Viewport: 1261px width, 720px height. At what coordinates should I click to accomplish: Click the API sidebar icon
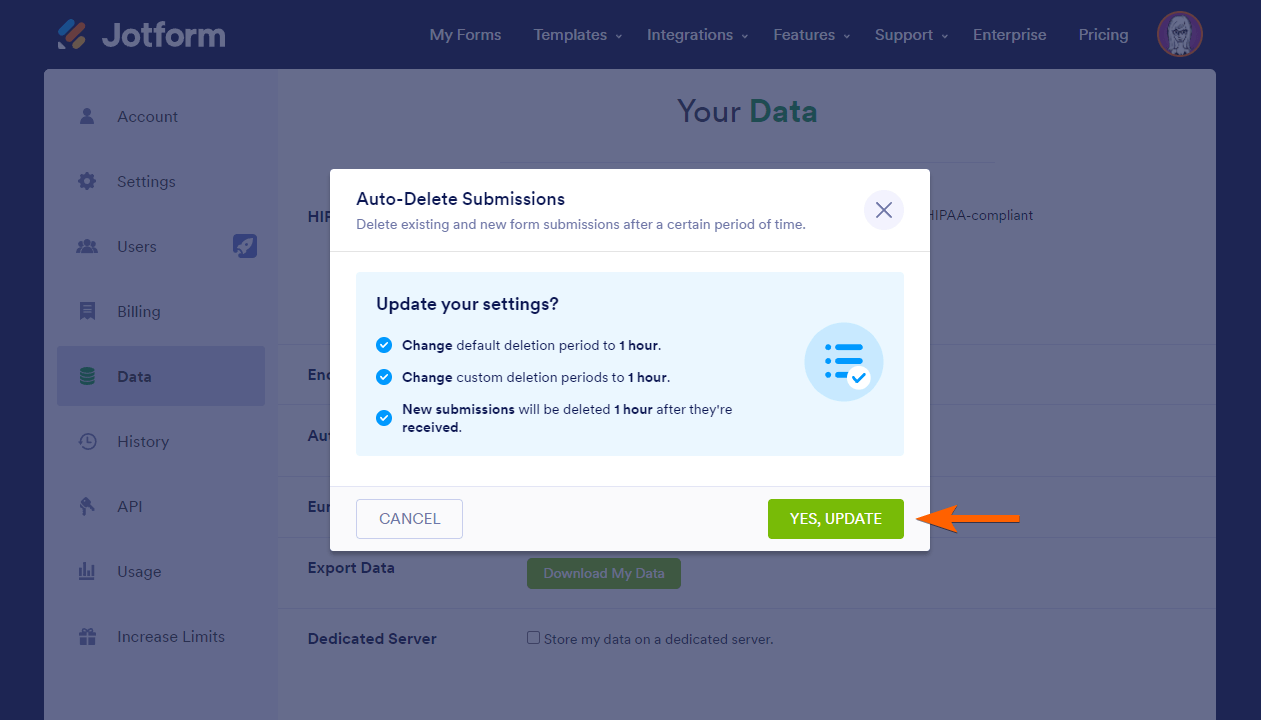coord(87,506)
